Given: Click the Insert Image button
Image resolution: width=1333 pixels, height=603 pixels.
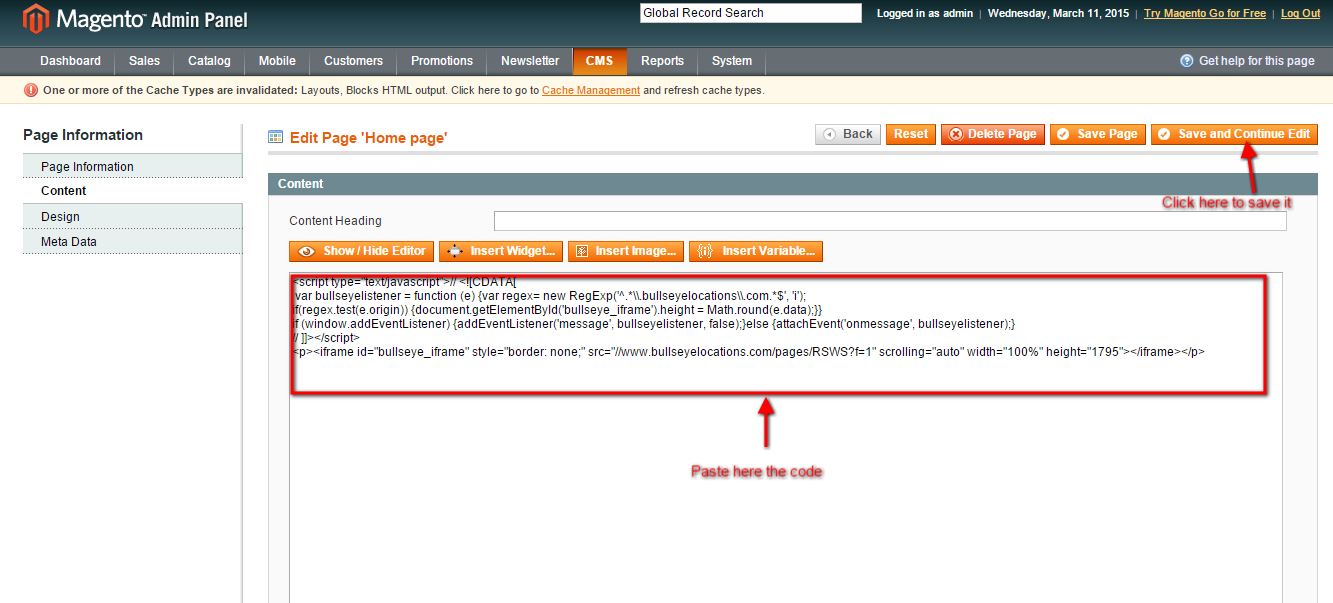Looking at the screenshot, I should click(x=626, y=251).
